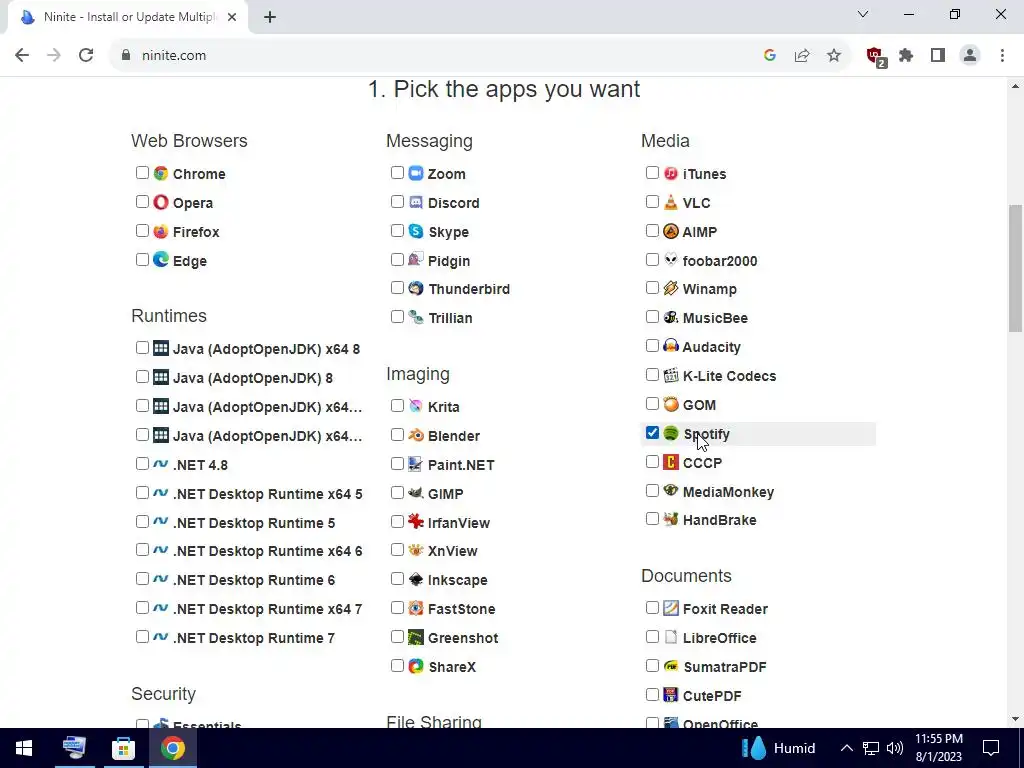Open a new browser tab

pyautogui.click(x=270, y=18)
